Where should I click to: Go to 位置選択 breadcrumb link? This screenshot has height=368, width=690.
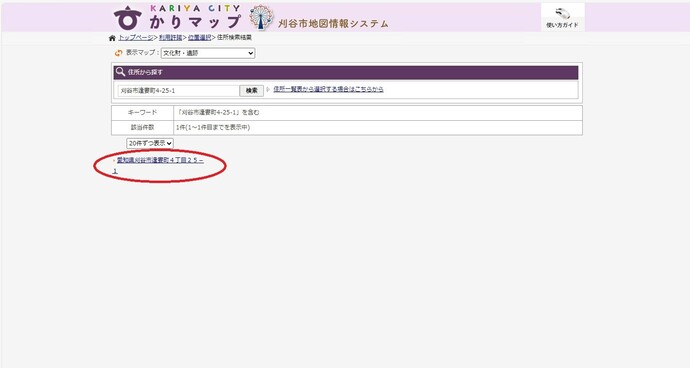(199, 38)
